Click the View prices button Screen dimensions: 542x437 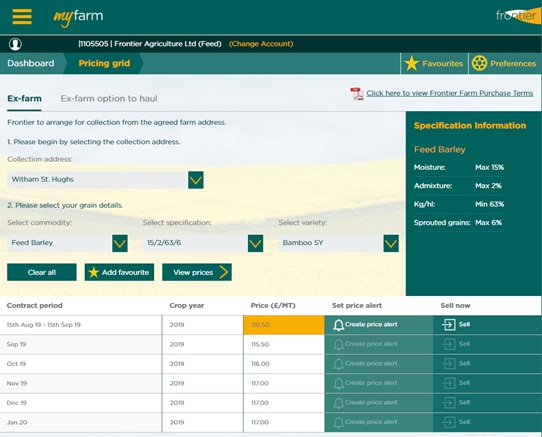point(197,272)
